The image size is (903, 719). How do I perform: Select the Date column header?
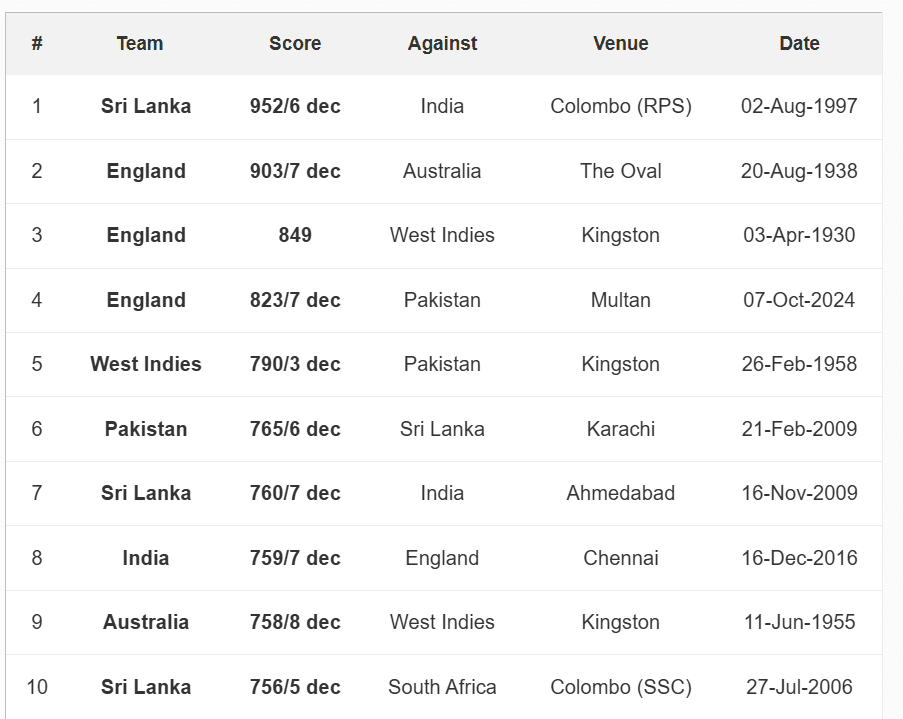[x=799, y=43]
